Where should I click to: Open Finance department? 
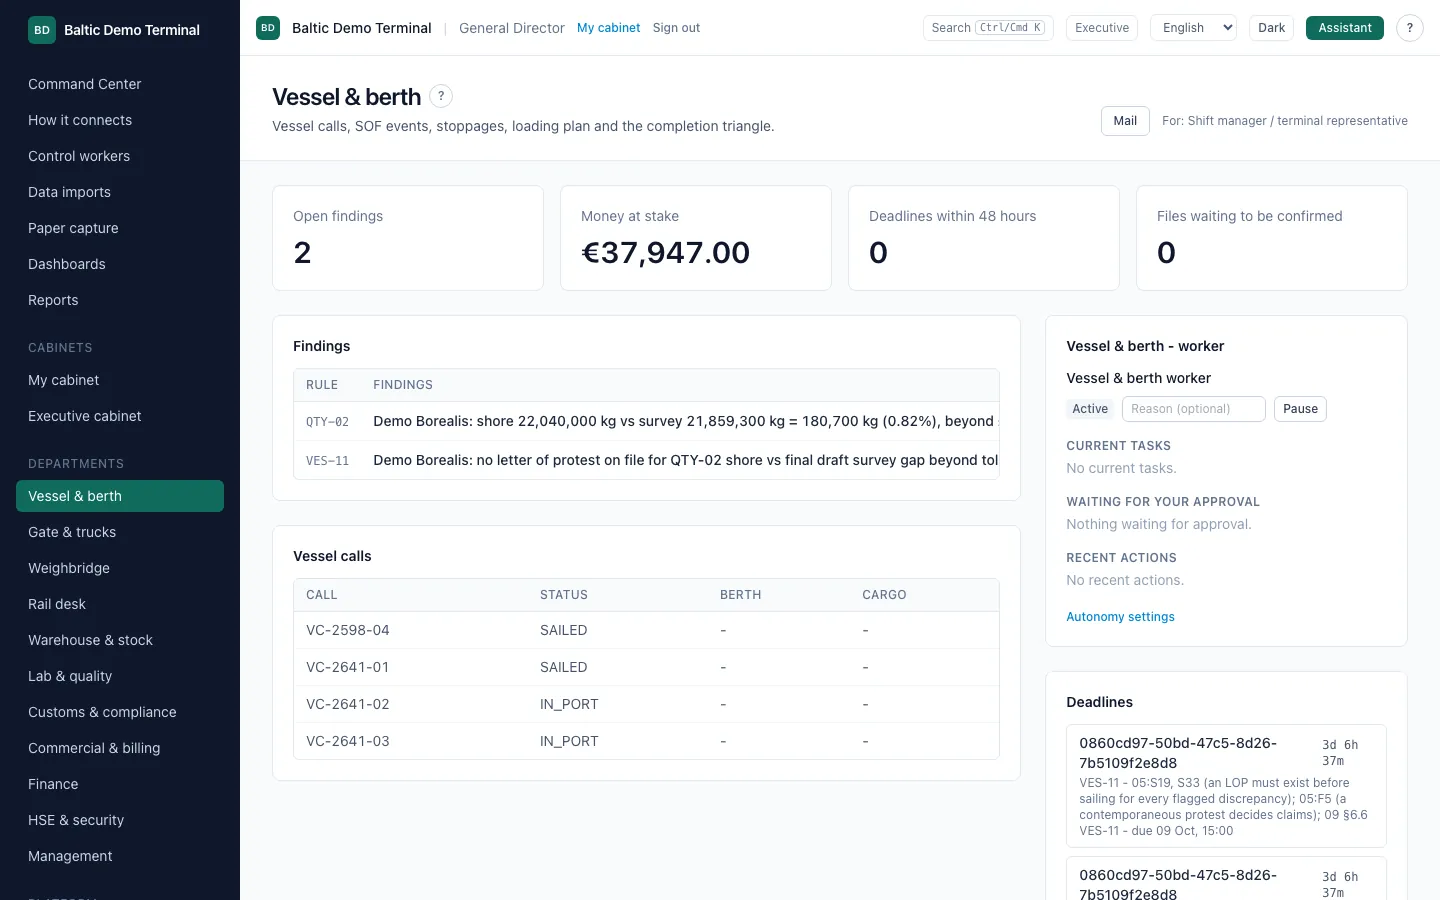click(120, 784)
